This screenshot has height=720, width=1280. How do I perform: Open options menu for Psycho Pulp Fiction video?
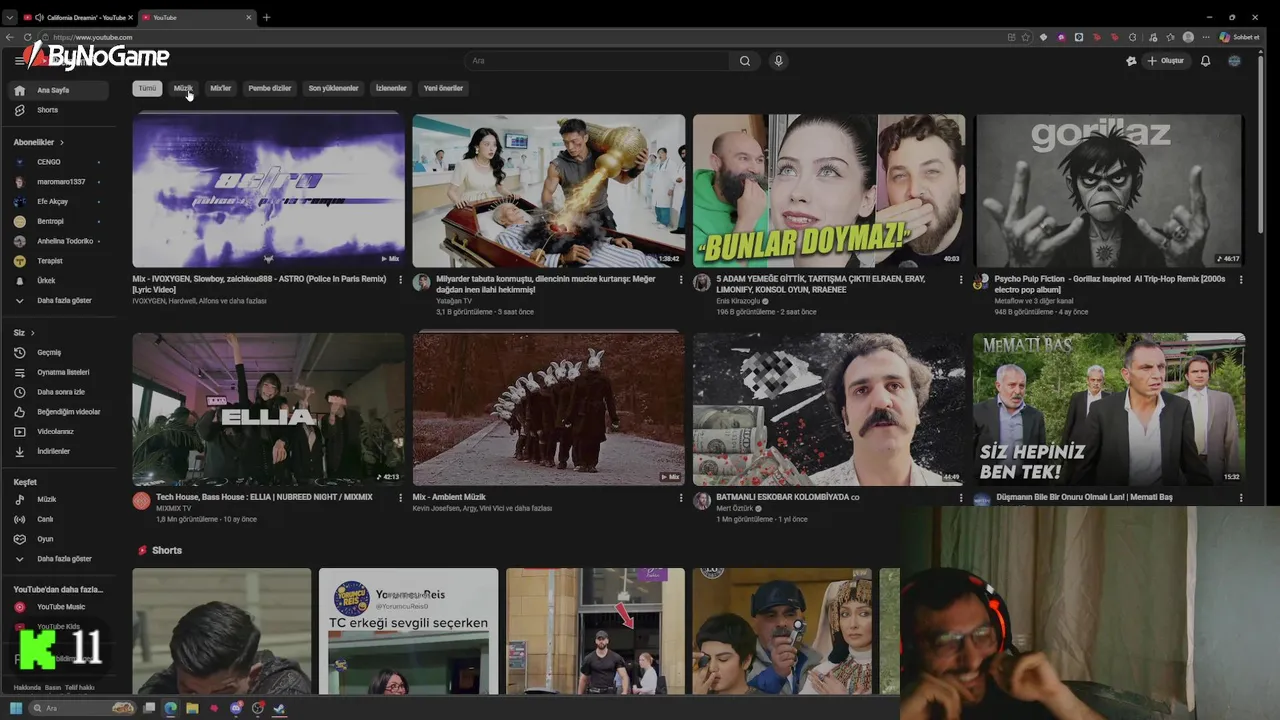pyautogui.click(x=1241, y=280)
